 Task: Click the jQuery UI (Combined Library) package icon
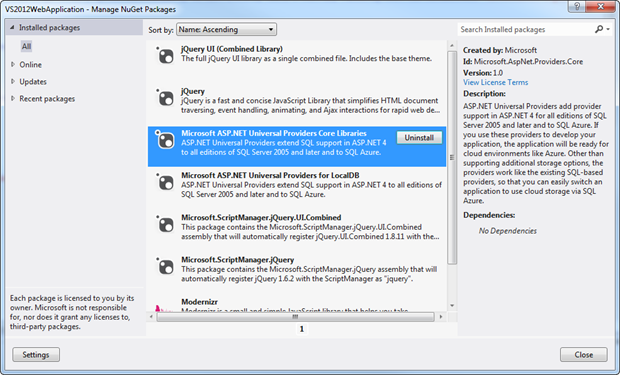coord(166,56)
